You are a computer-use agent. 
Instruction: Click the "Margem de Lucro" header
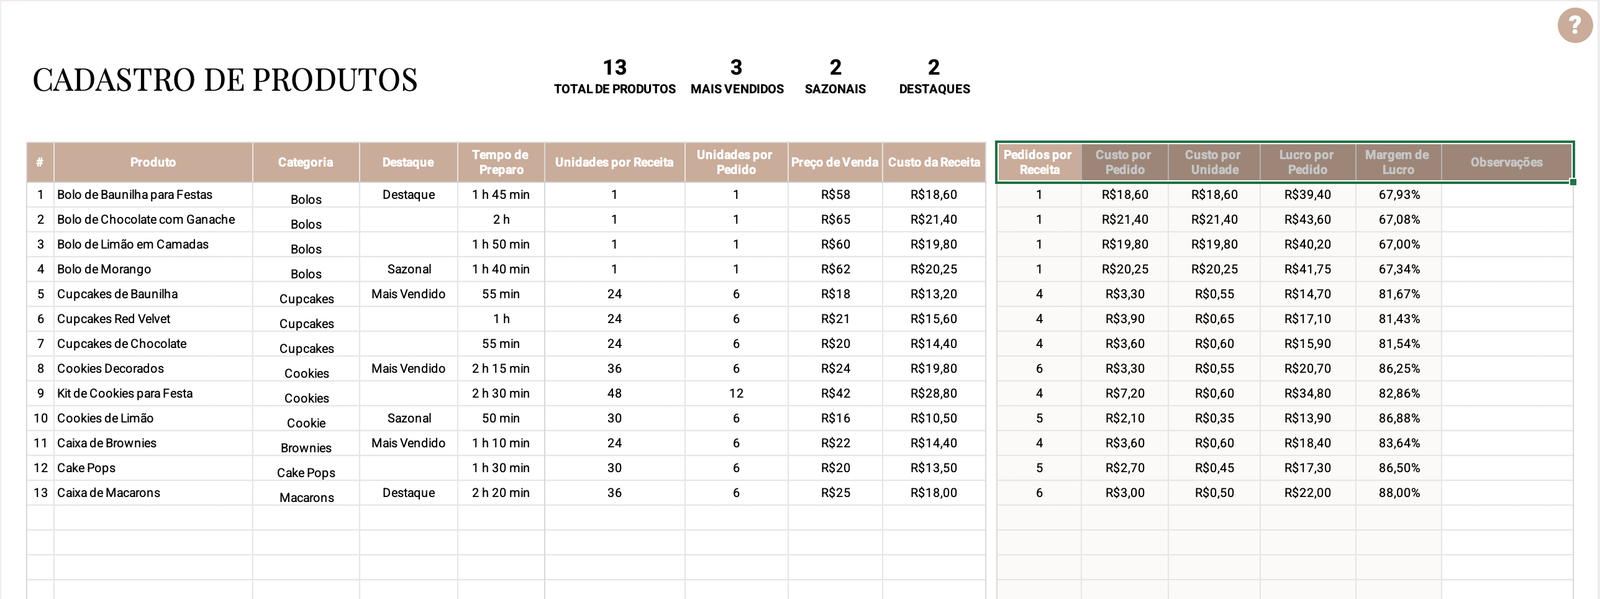(1398, 162)
